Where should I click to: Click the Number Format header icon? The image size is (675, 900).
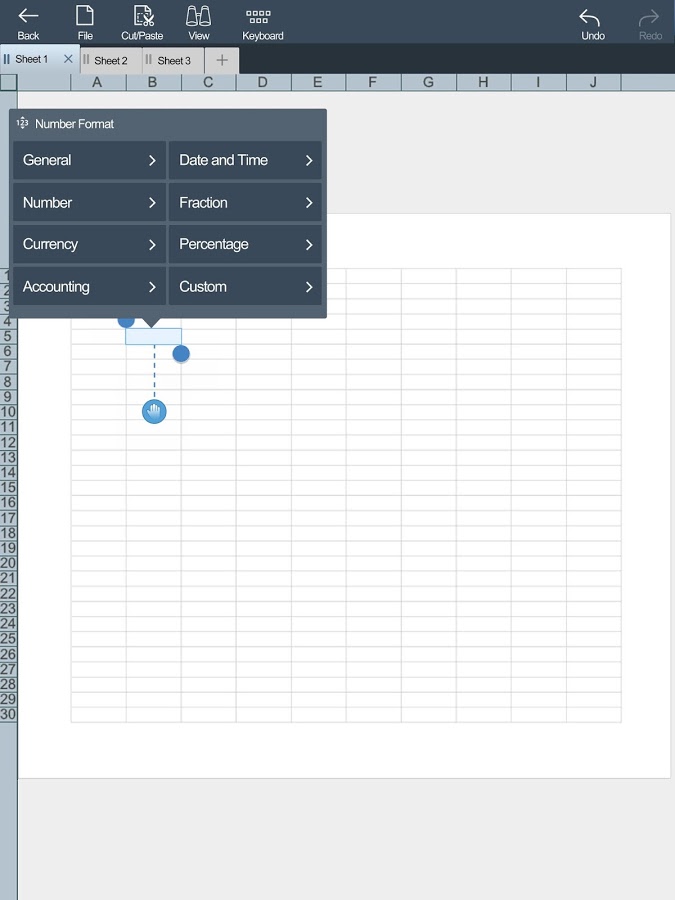[22, 123]
